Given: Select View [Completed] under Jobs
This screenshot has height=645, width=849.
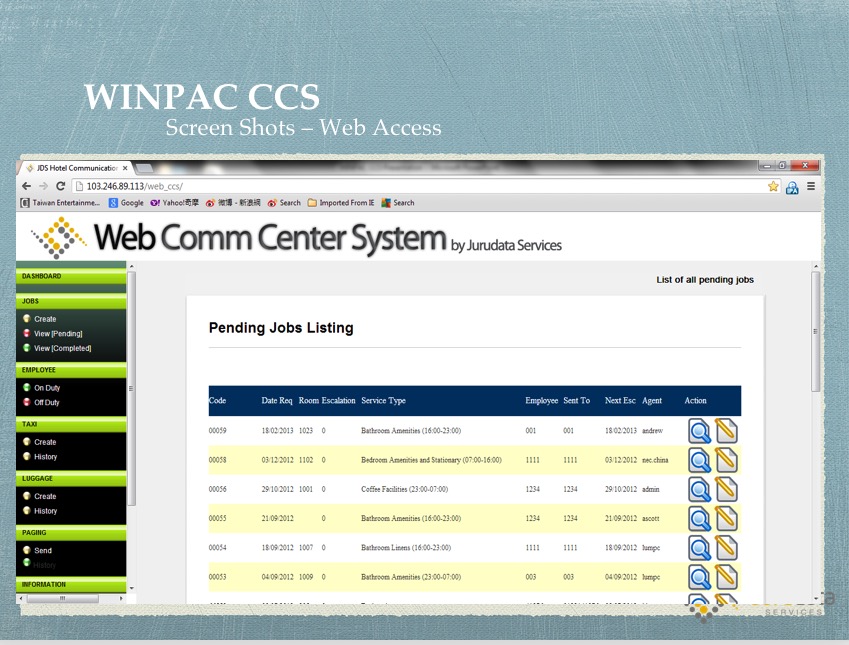Looking at the screenshot, I should (x=62, y=348).
